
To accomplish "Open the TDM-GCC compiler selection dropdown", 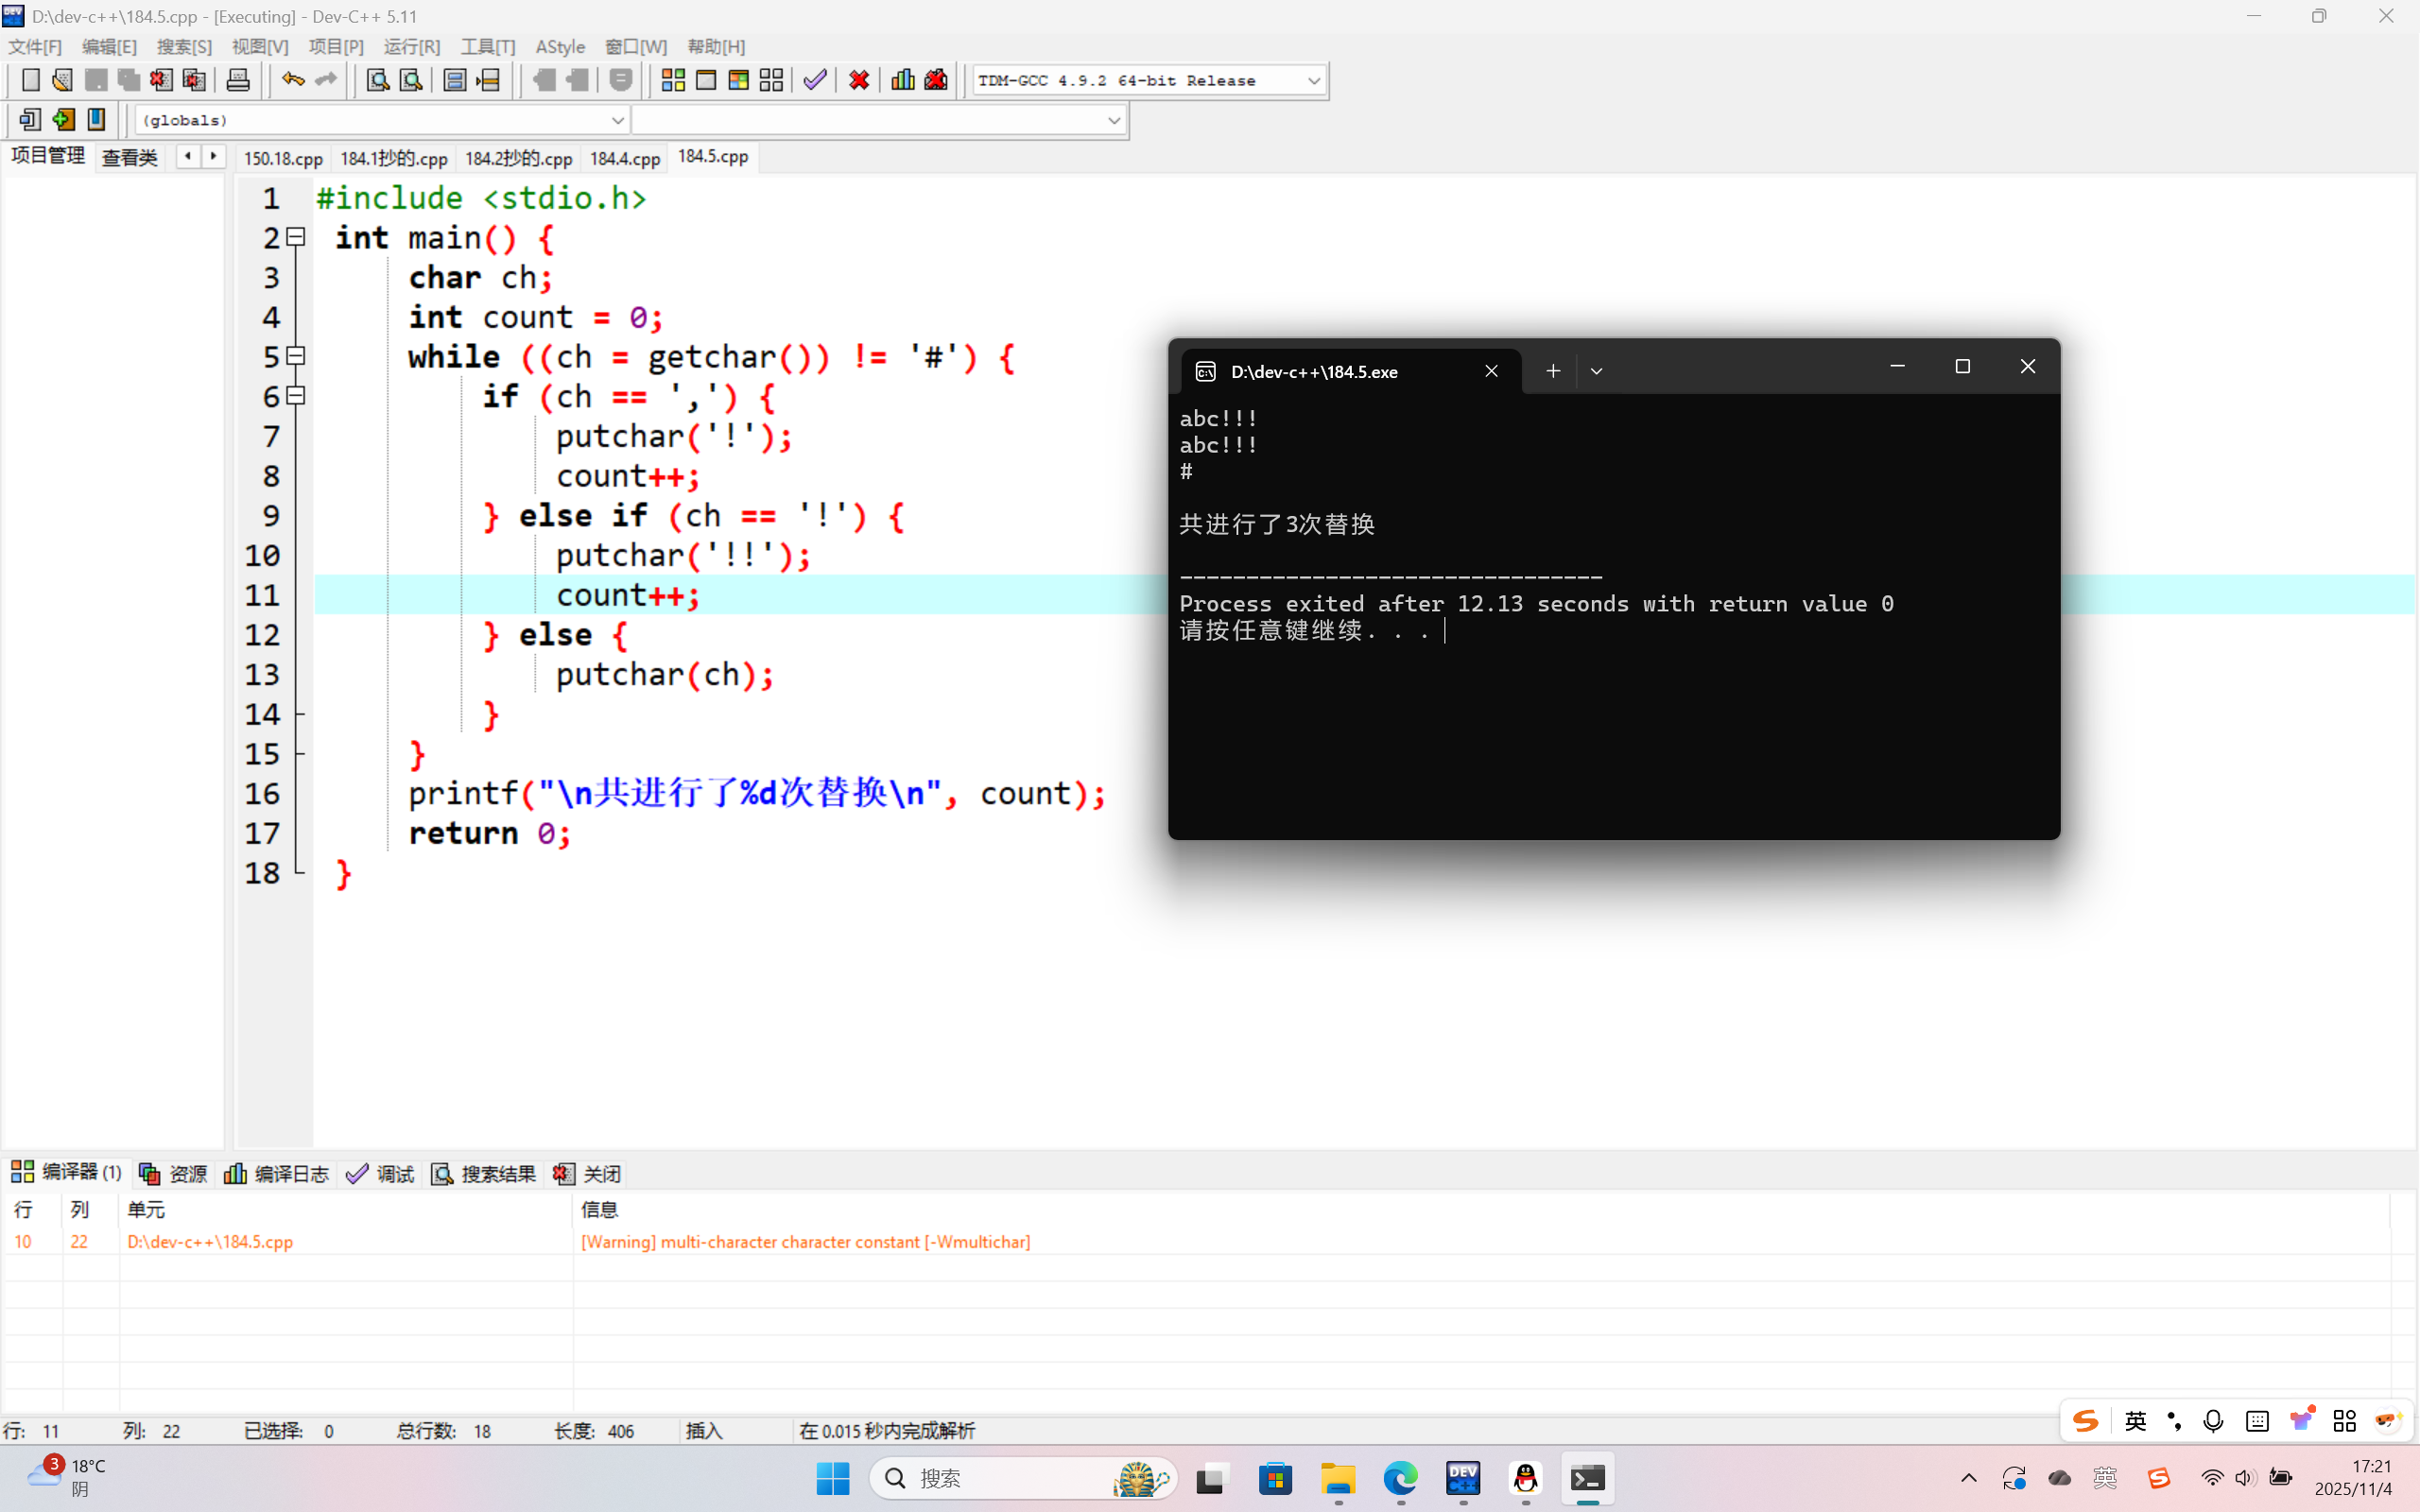I will click(1313, 81).
